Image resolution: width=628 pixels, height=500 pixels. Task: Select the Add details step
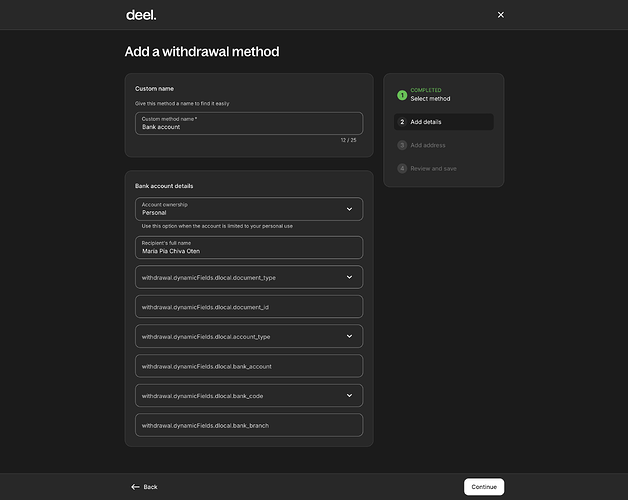(x=426, y=122)
